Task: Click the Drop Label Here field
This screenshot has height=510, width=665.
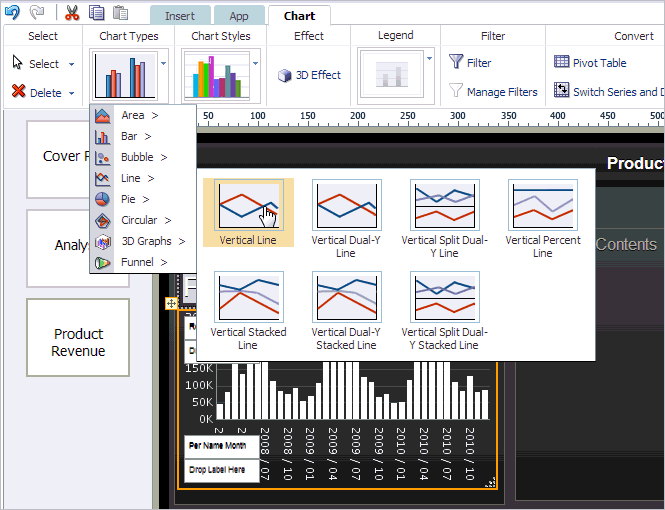Action: point(222,471)
